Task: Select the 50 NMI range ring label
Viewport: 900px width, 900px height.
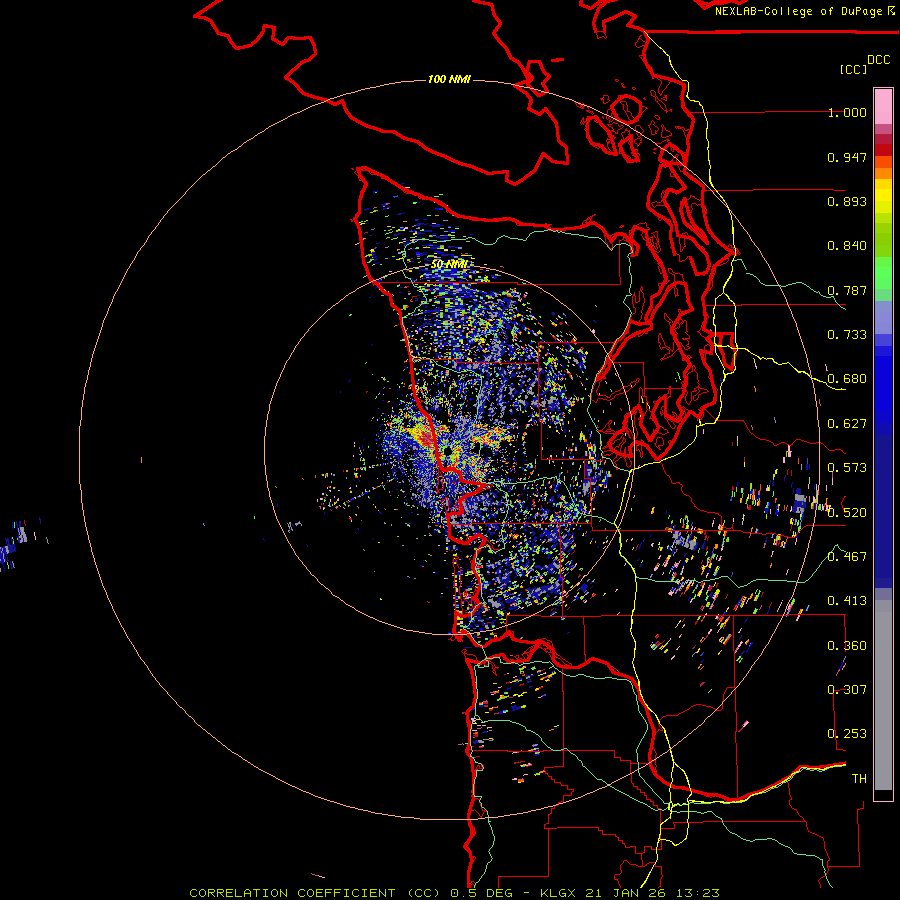Action: click(x=449, y=264)
